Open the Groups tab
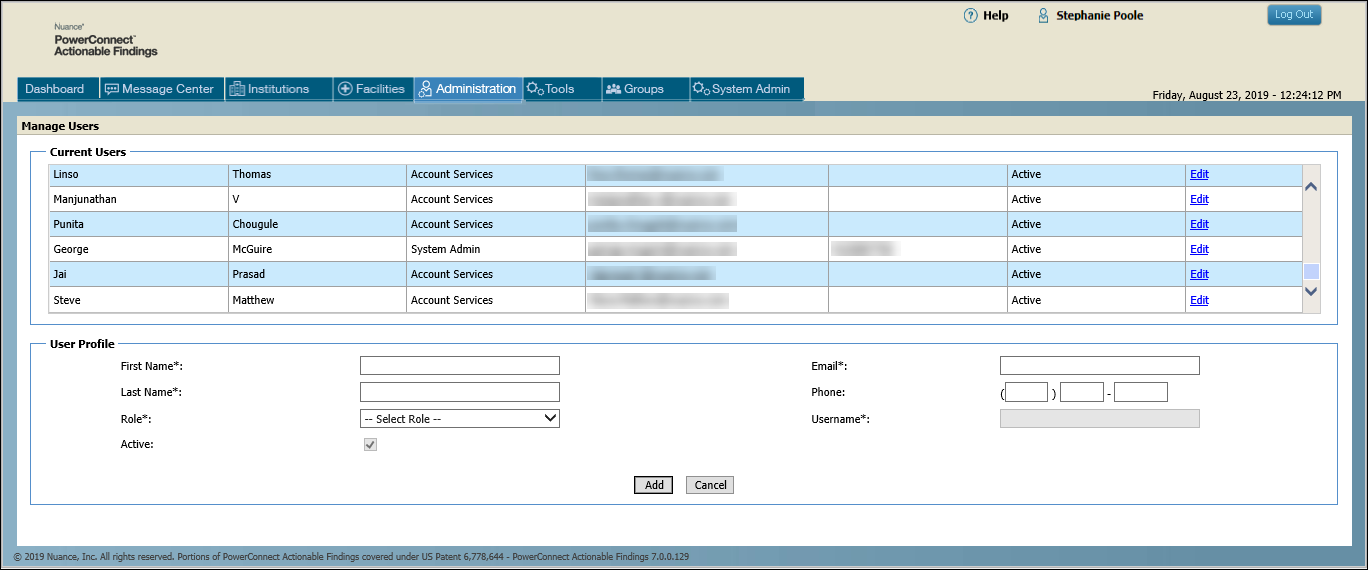The width and height of the screenshot is (1368, 570). click(x=645, y=89)
